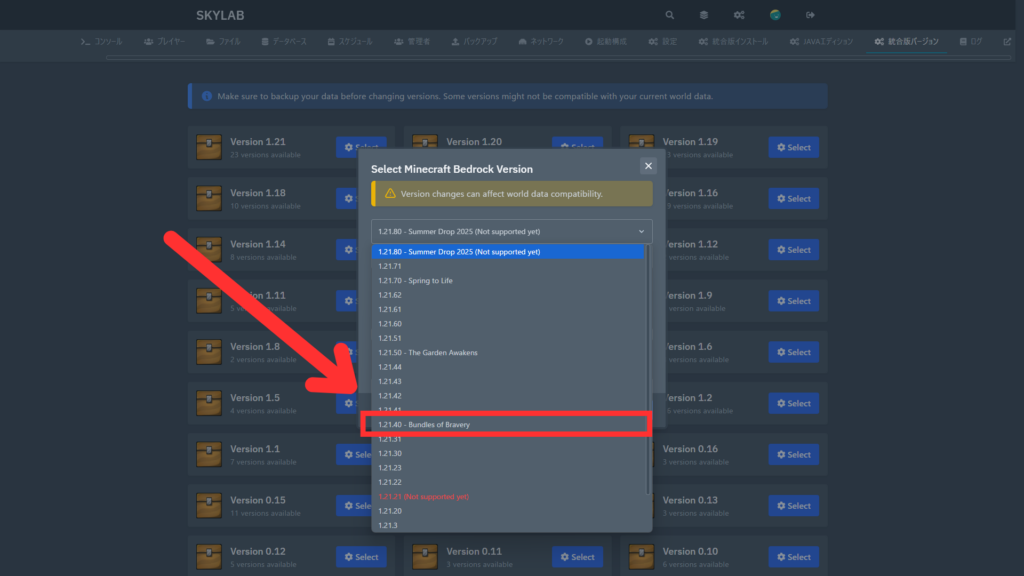1024x576 pixels.
Task: Go to the データベース tab
Action: click(284, 42)
